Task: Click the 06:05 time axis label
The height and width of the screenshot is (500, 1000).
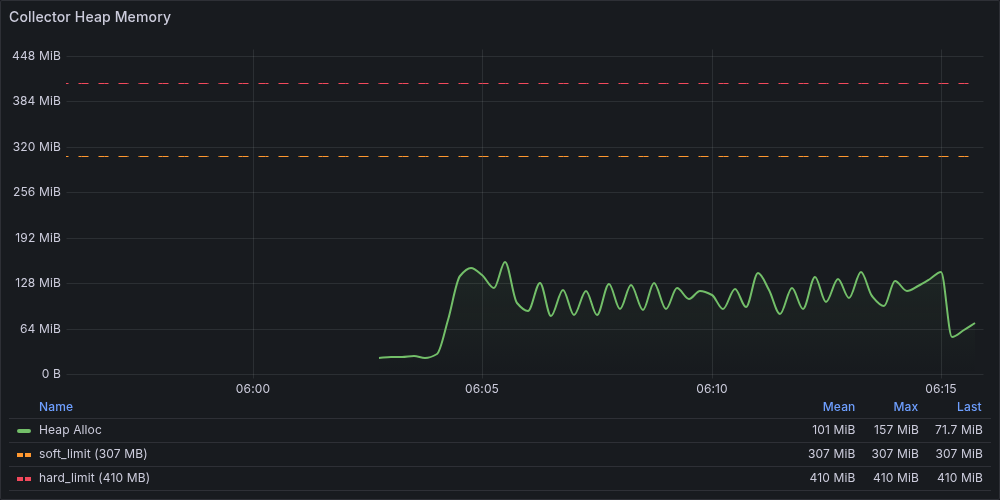Action: pyautogui.click(x=482, y=388)
